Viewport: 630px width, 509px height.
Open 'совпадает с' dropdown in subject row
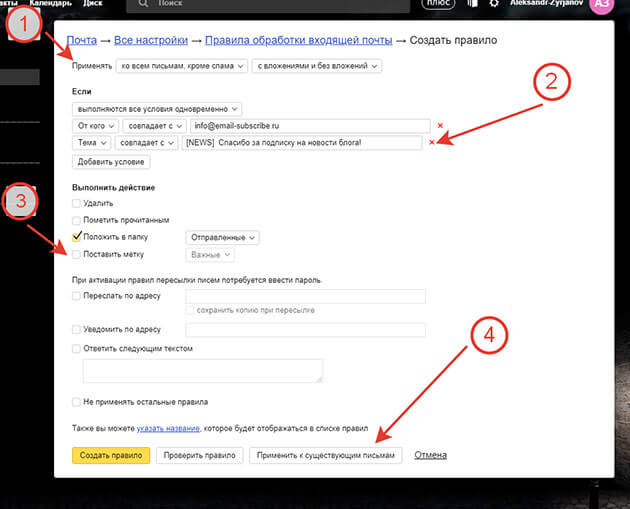[x=146, y=143]
